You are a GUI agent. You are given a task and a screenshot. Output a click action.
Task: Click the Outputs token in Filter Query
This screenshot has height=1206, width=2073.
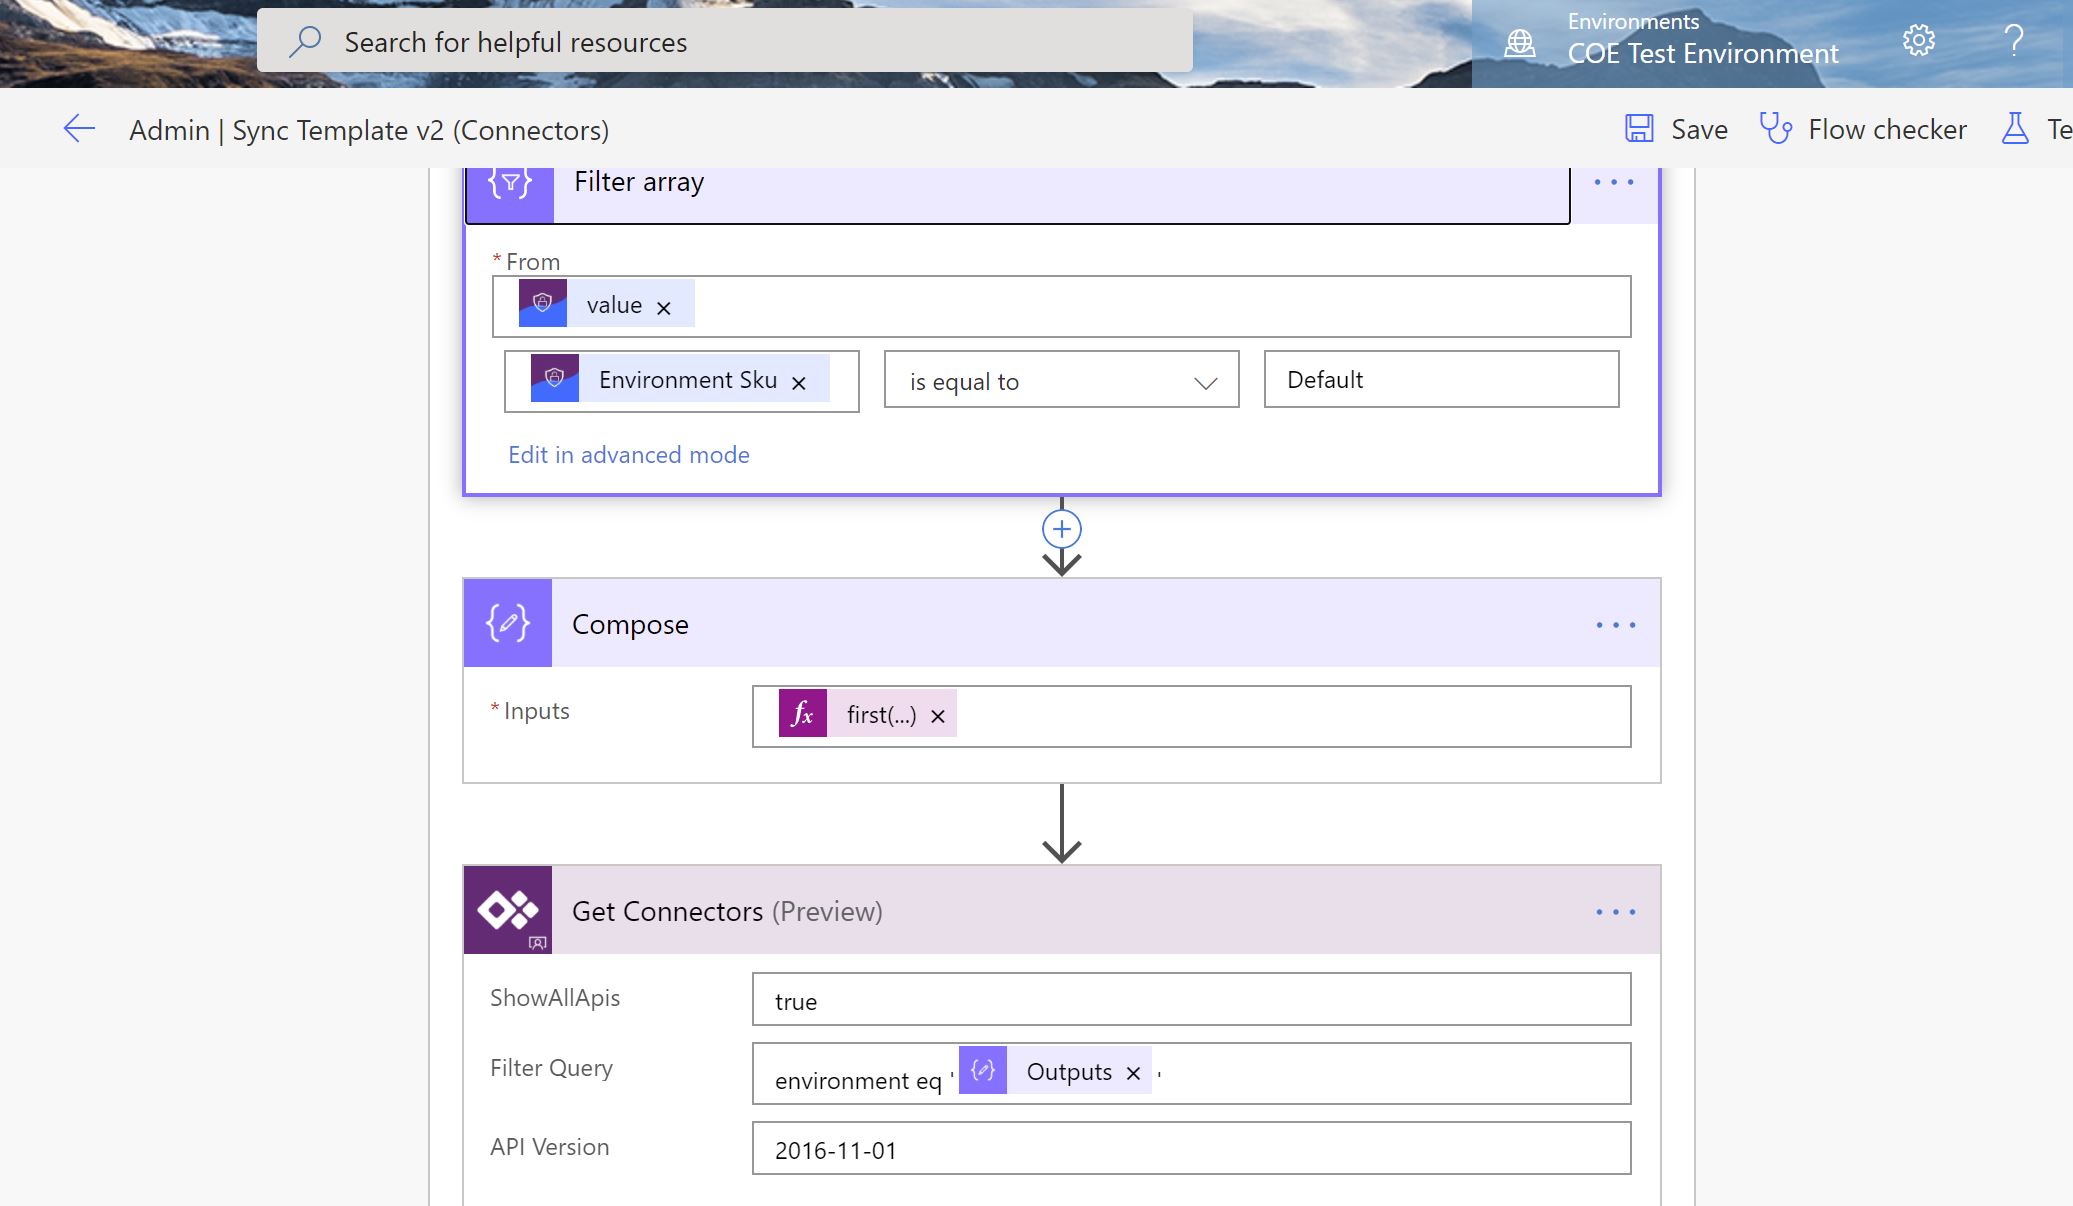(1069, 1071)
